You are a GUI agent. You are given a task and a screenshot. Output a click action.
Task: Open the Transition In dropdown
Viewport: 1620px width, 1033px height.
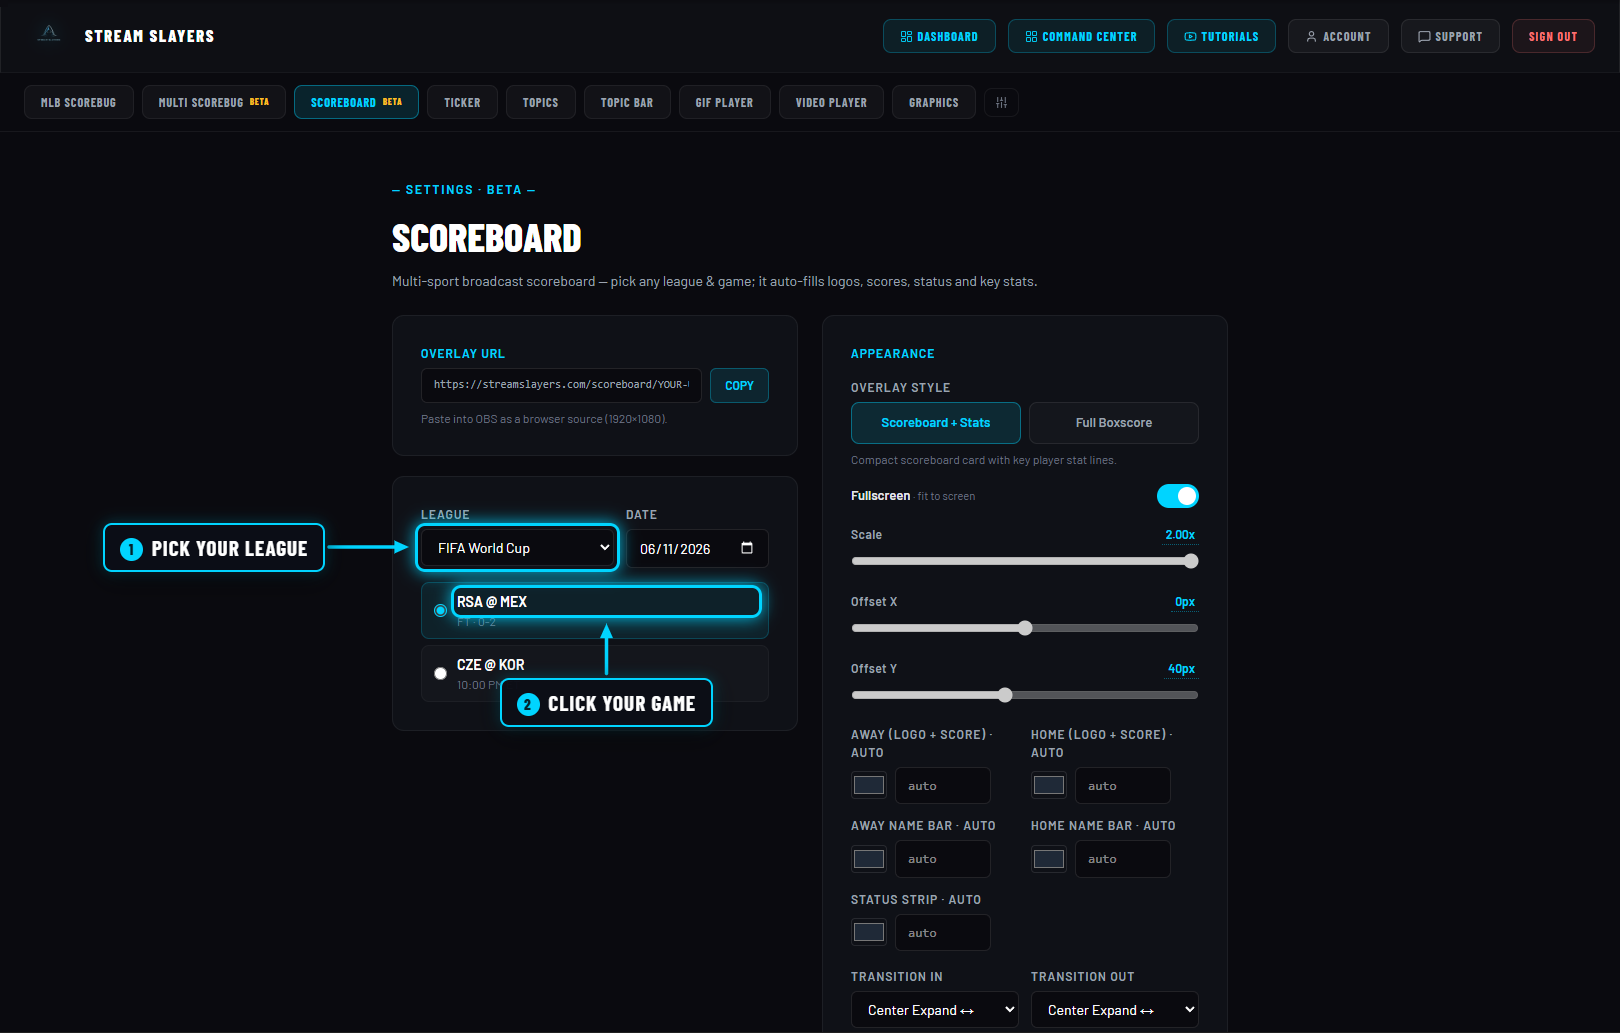934,1010
